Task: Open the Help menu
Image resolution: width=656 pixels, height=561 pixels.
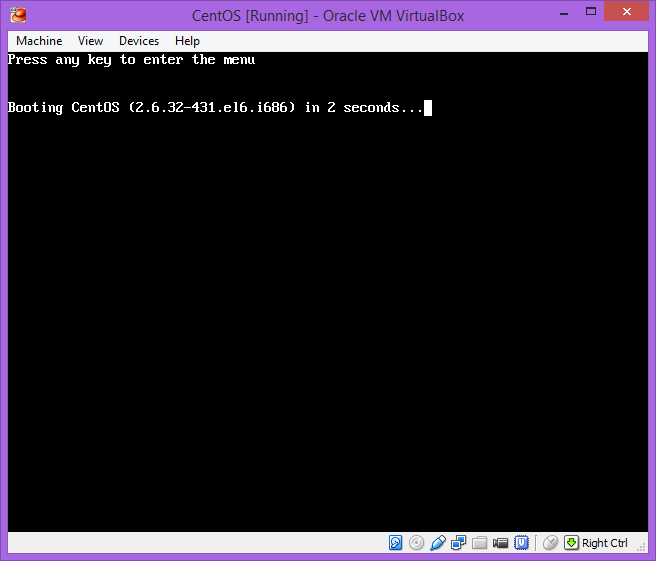Action: pos(187,41)
